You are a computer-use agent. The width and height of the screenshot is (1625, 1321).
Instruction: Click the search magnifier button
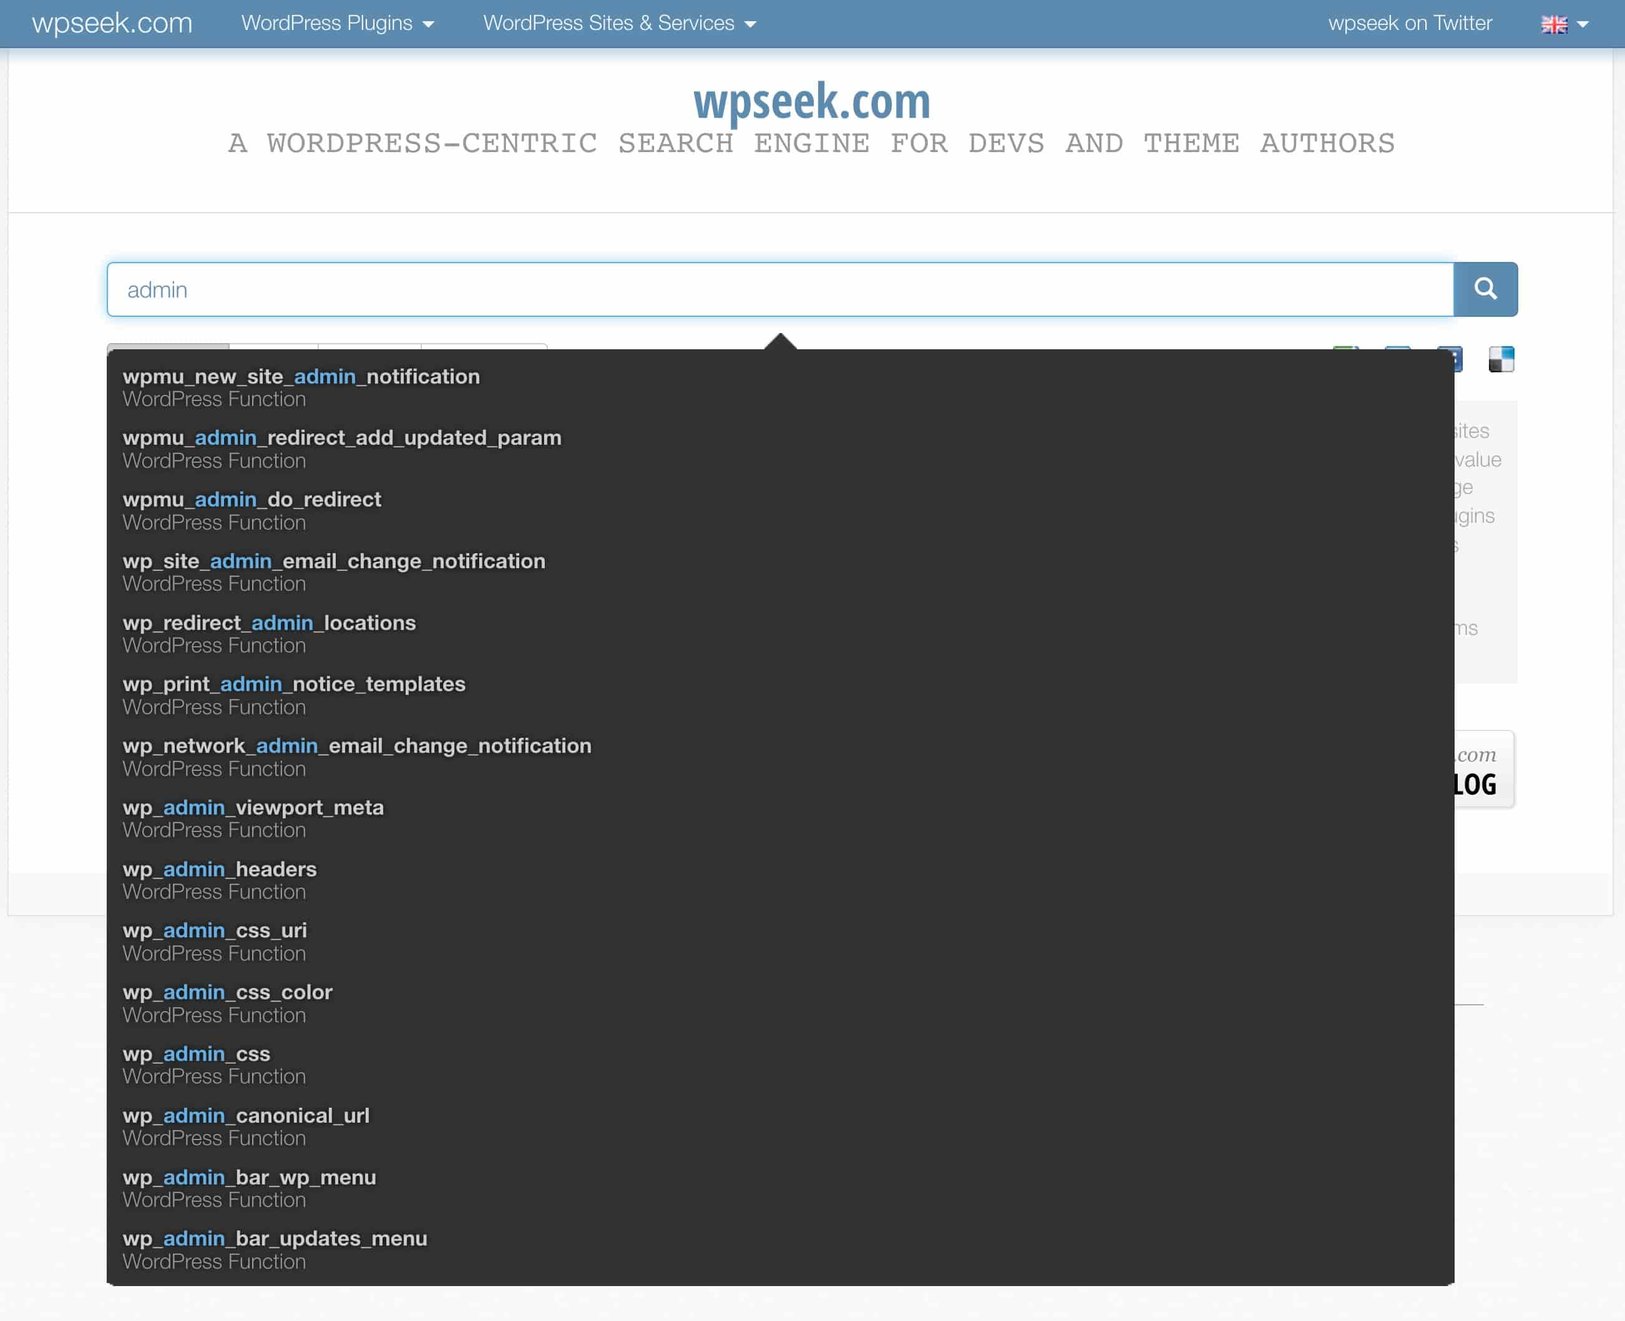tap(1485, 289)
